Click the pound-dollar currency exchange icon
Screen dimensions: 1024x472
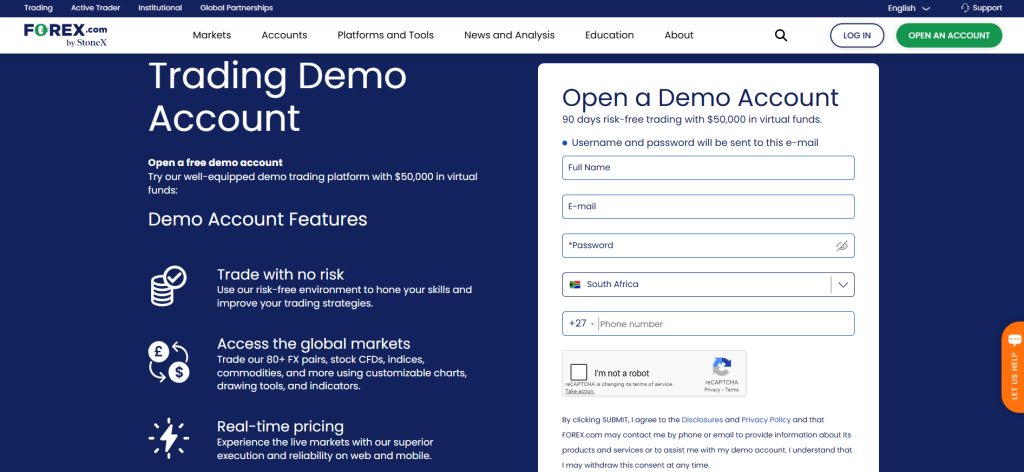click(168, 362)
